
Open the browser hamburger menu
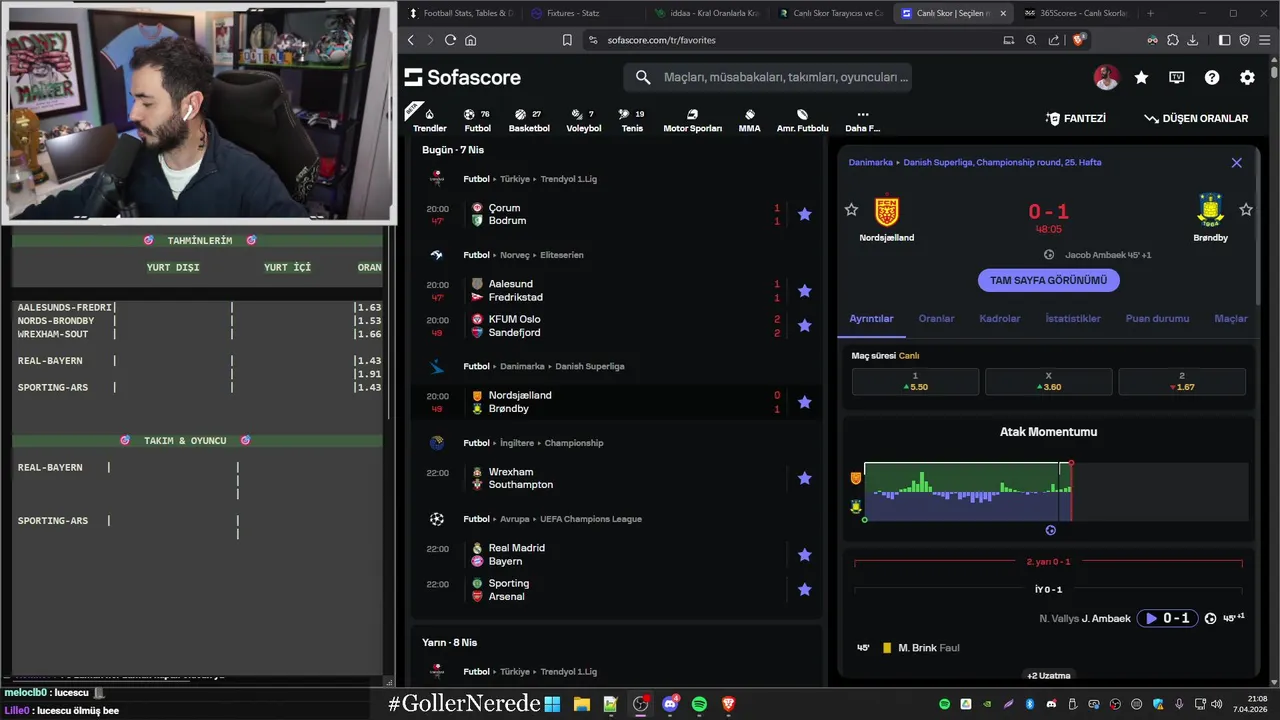click(1264, 40)
